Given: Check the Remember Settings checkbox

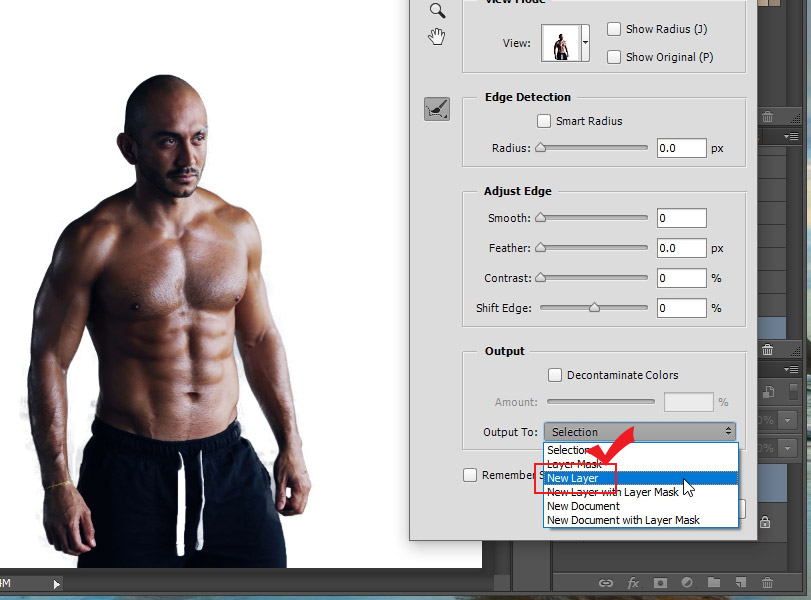Looking at the screenshot, I should pos(470,475).
